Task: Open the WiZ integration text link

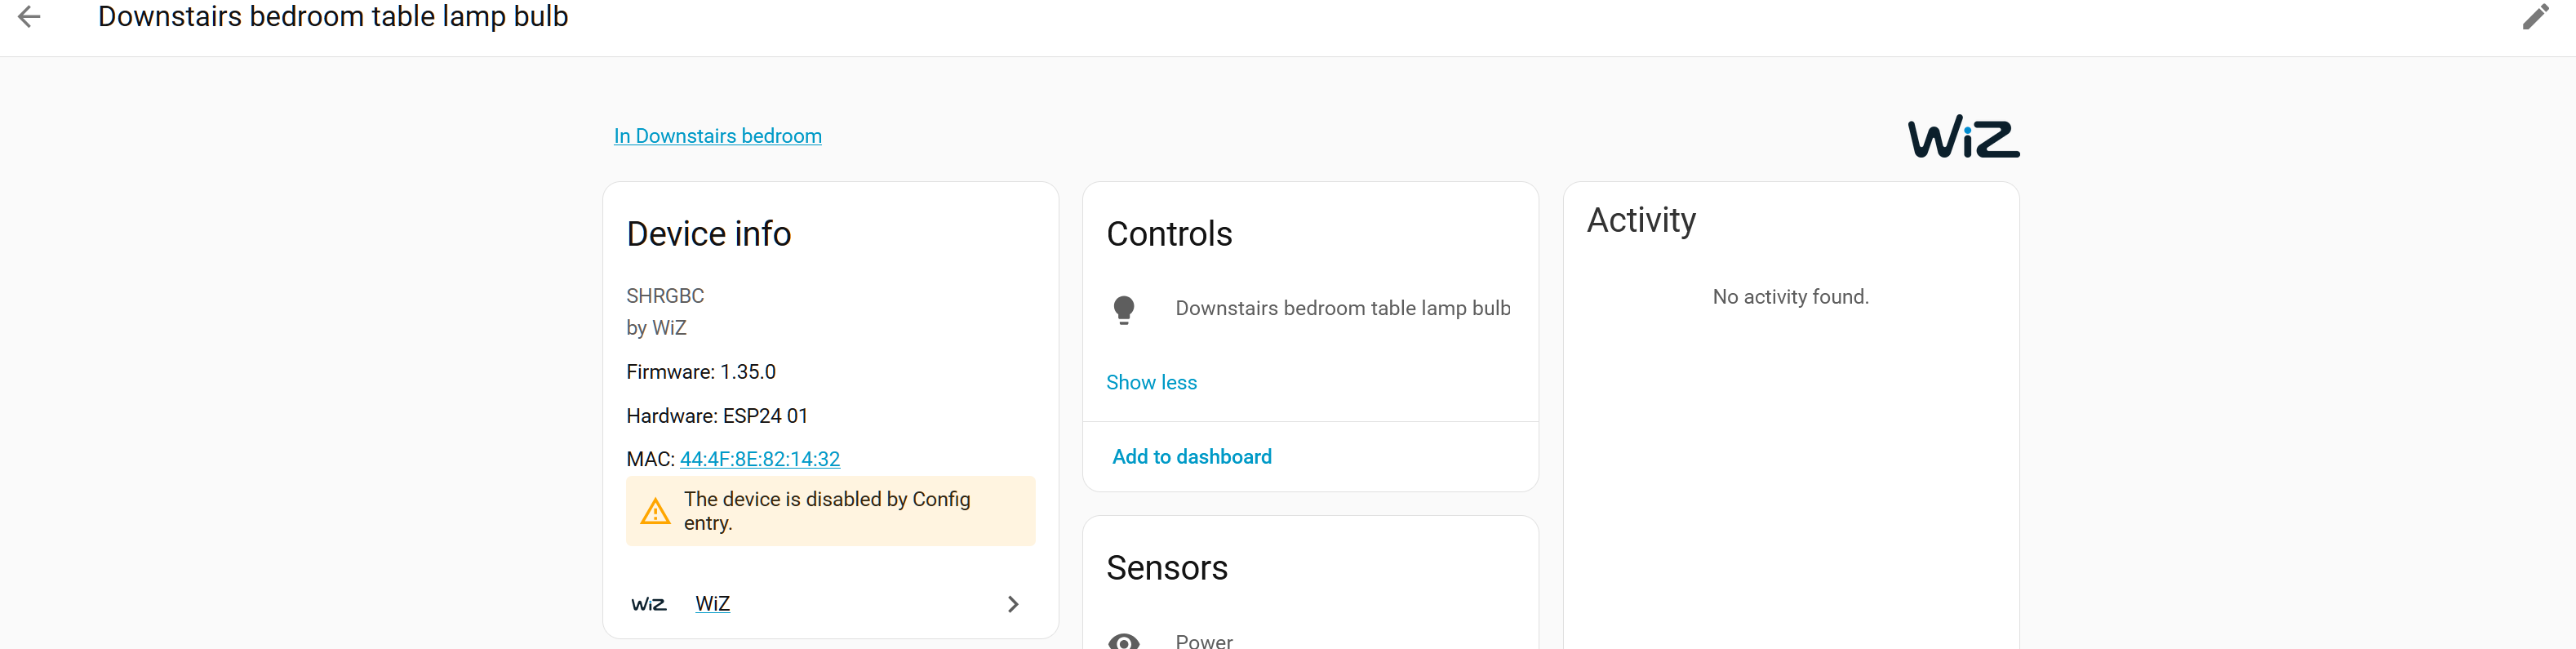Action: [x=712, y=604]
